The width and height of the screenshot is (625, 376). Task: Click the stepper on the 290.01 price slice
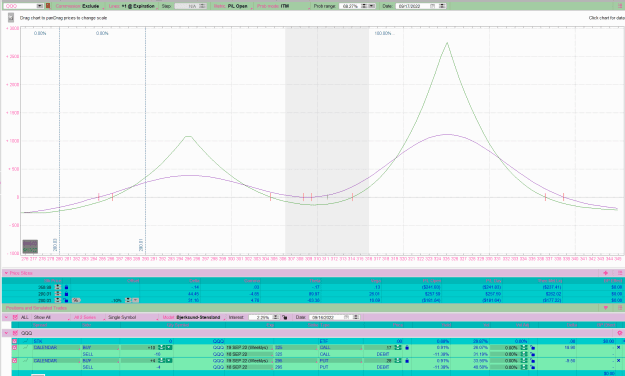[x=58, y=293]
